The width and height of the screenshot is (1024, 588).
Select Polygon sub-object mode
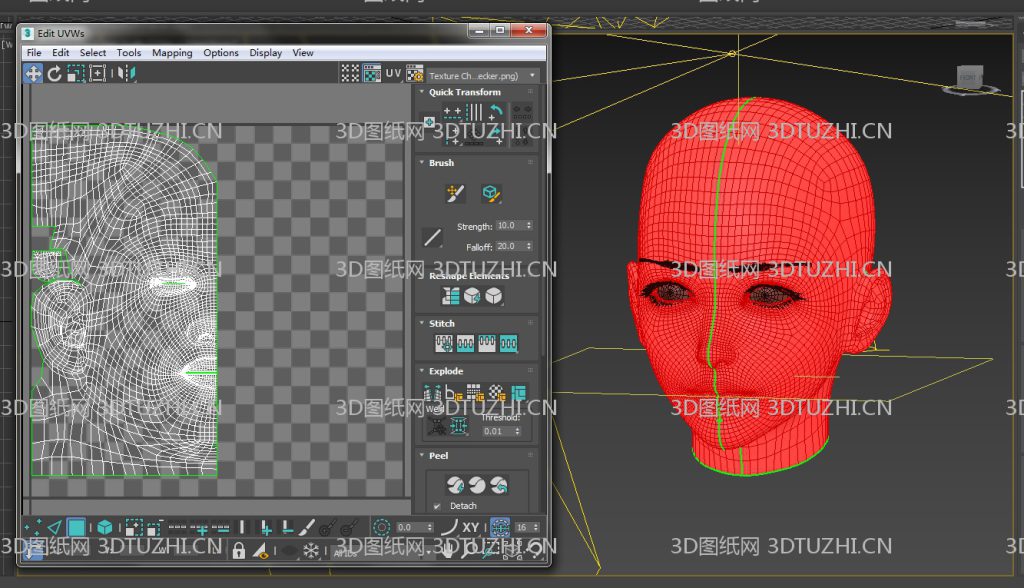[x=77, y=526]
